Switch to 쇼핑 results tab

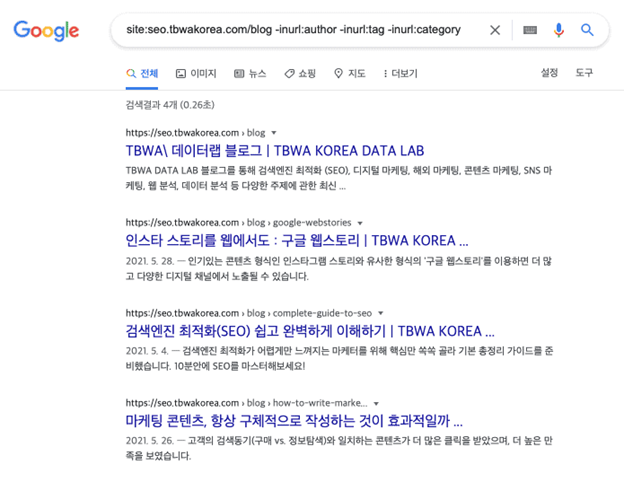click(300, 74)
